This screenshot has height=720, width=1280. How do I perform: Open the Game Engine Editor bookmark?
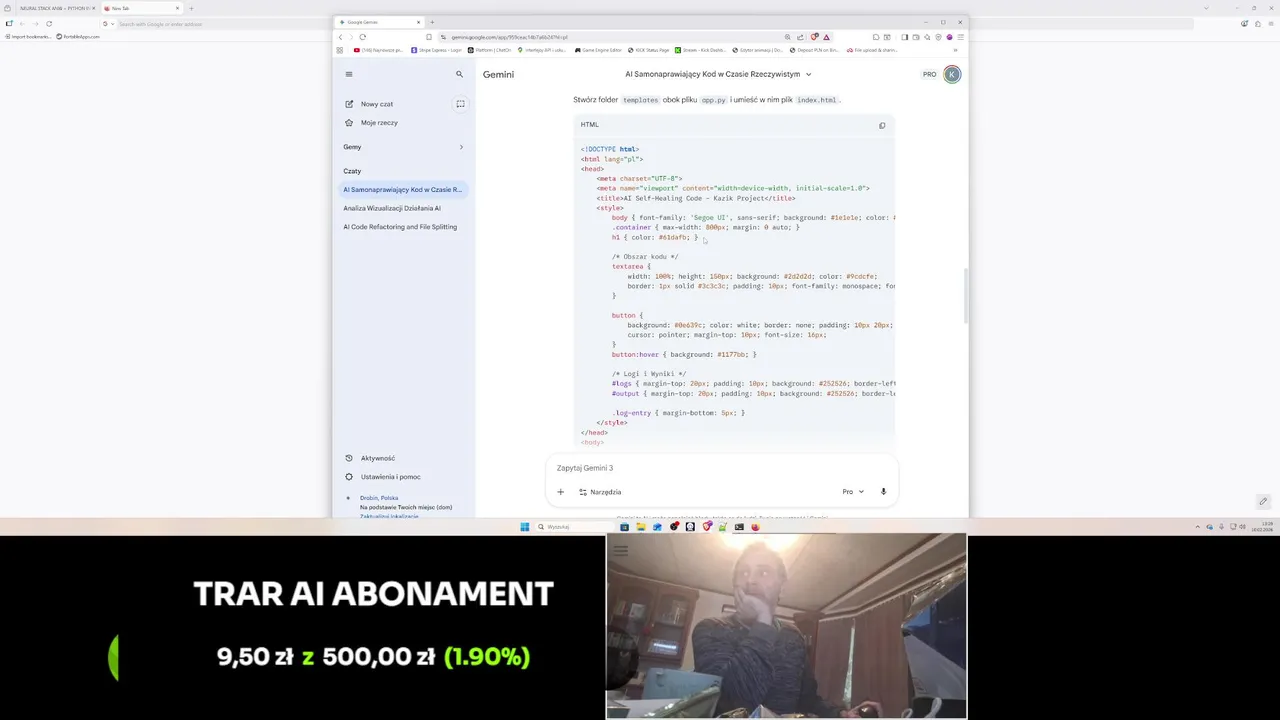coord(598,50)
